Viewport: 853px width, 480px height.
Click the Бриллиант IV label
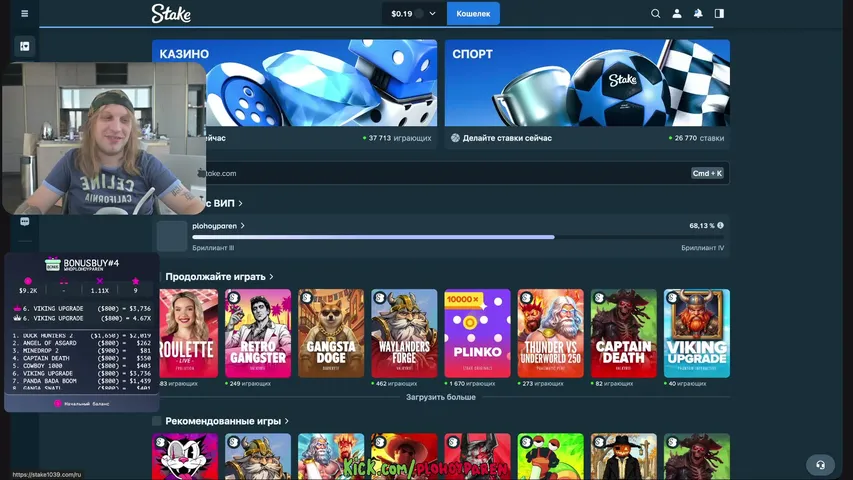pos(702,248)
